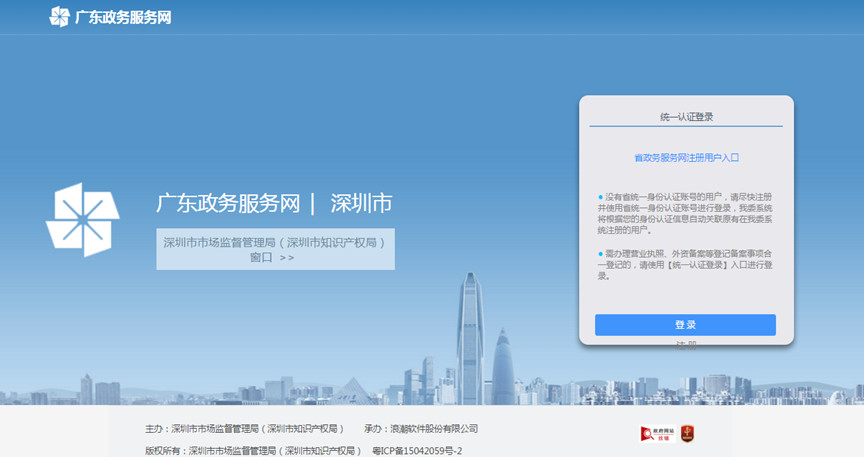Click the >> arrows after 窗口
The width and height of the screenshot is (864, 460).
pyautogui.click(x=287, y=257)
